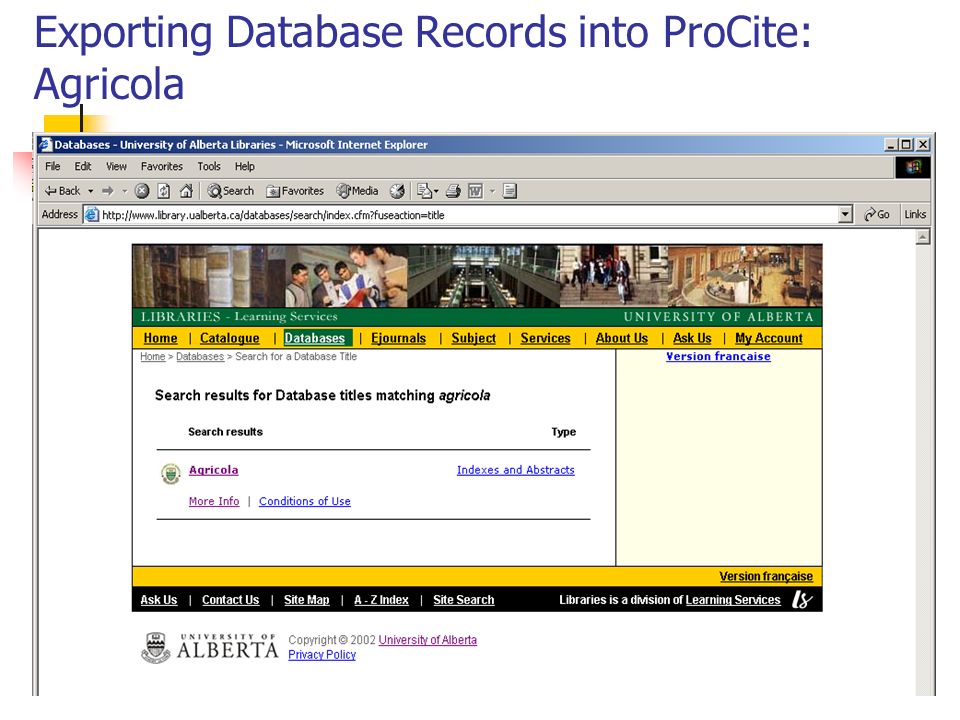This screenshot has width=960, height=720.
Task: Click the A - Z Index footer link
Action: [x=381, y=600]
